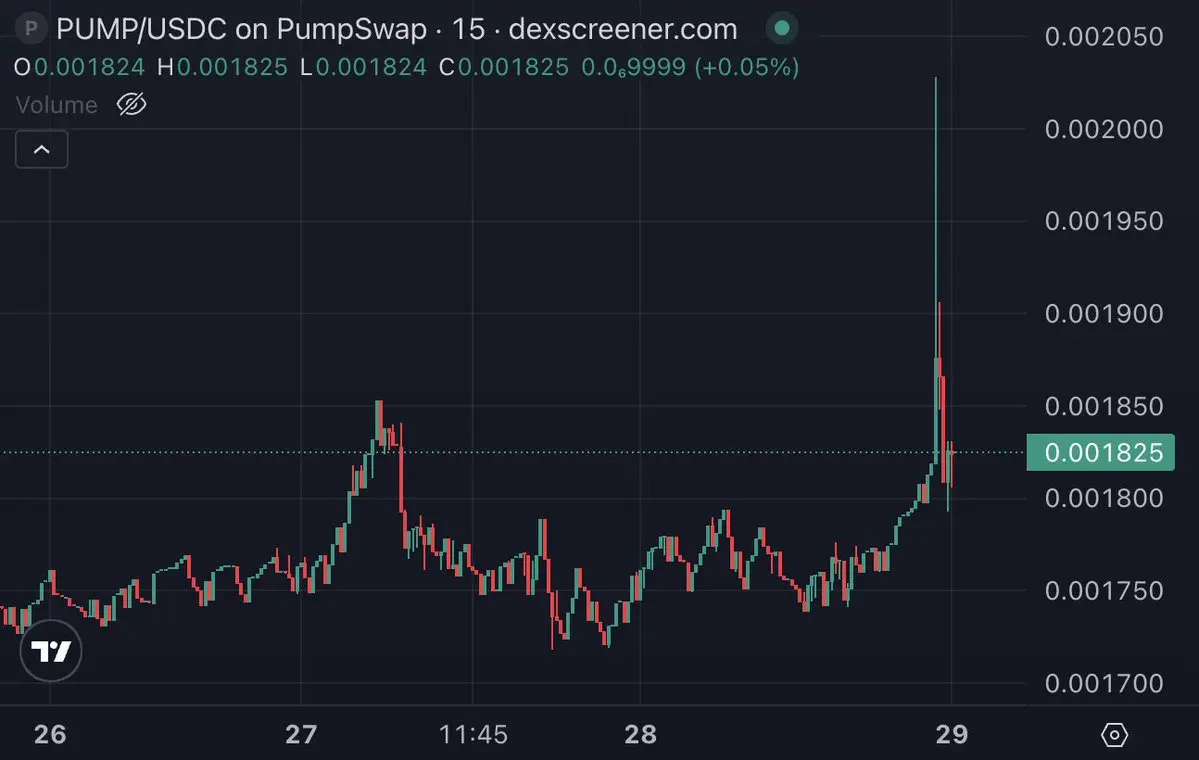This screenshot has width=1199, height=760.
Task: Open chart settings hexagon icon
Action: click(x=1114, y=735)
